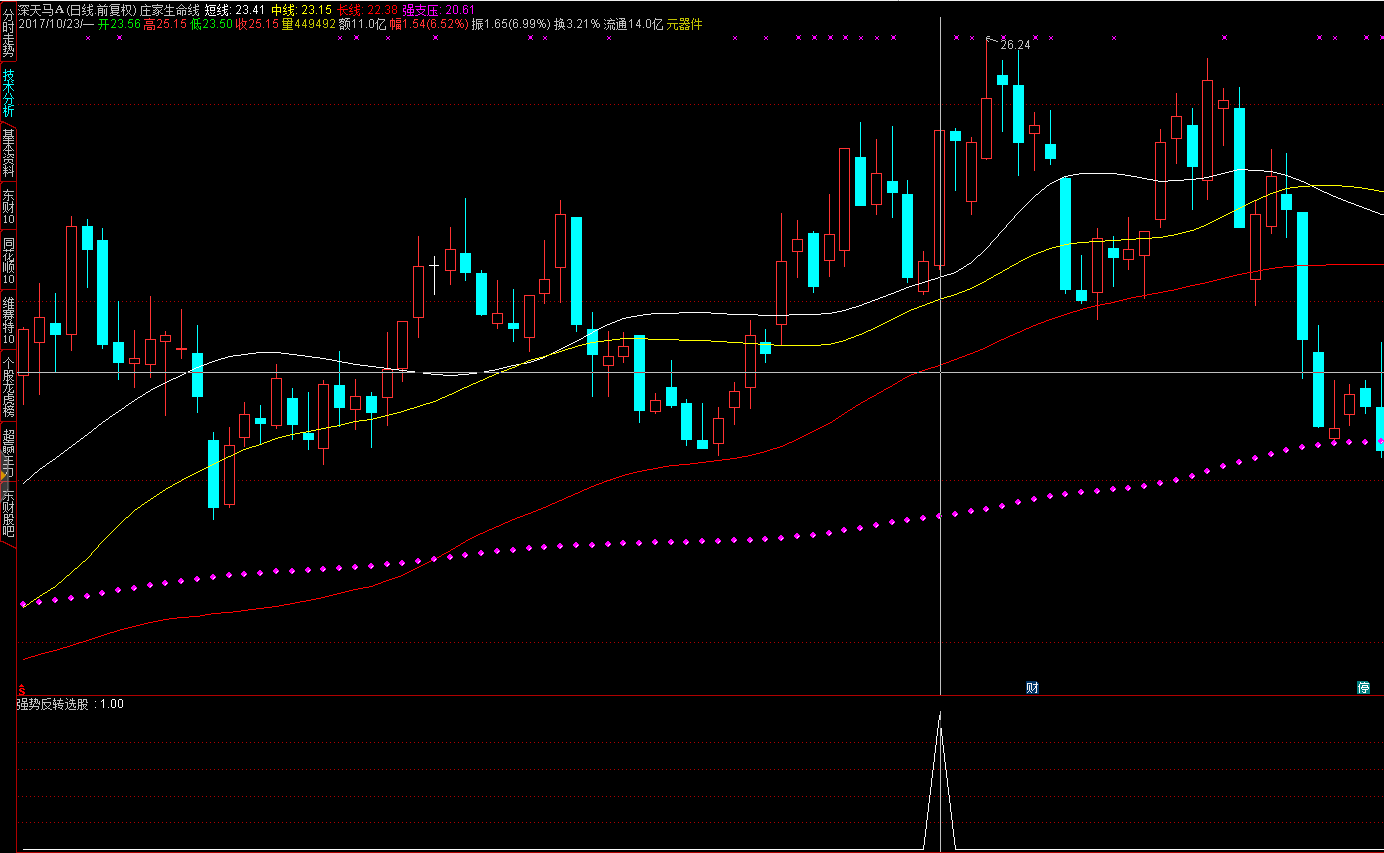Click the 流通14.0亿 float value

633,23
